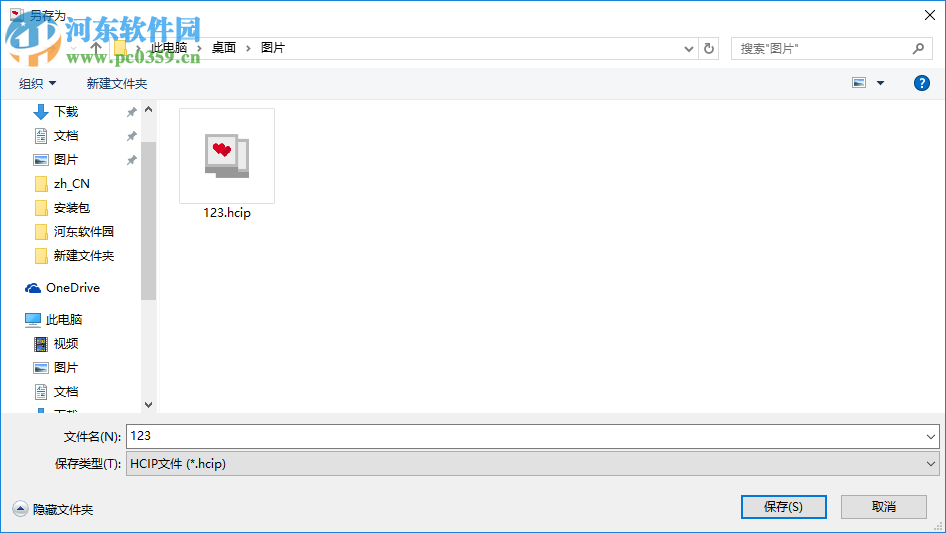Click the pin icon beside quick access 图片

click(131, 160)
